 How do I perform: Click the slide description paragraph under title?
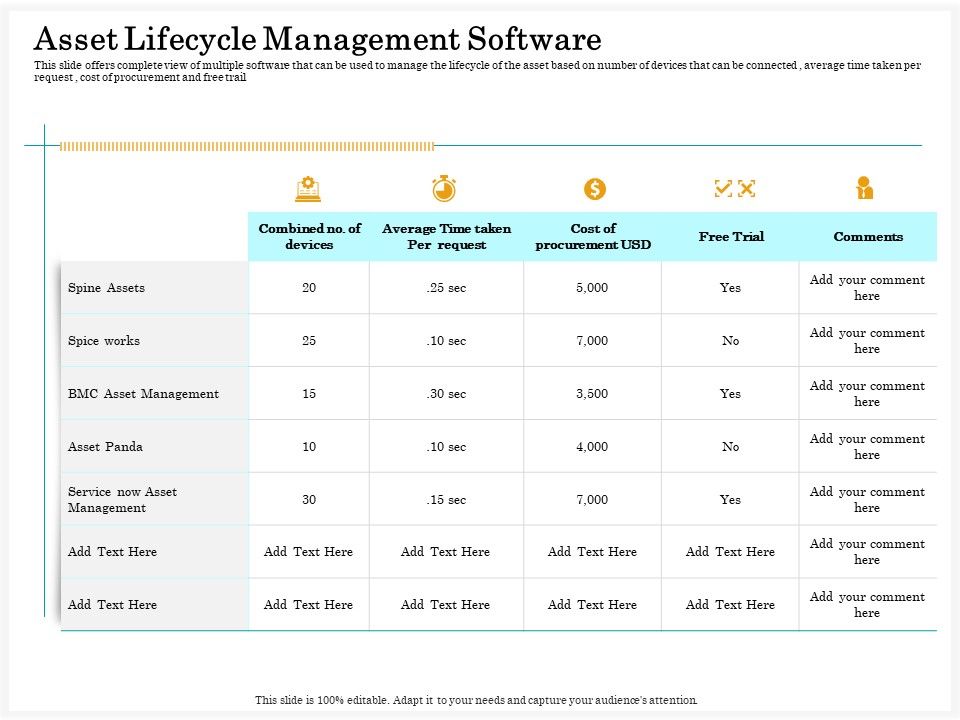(x=478, y=71)
